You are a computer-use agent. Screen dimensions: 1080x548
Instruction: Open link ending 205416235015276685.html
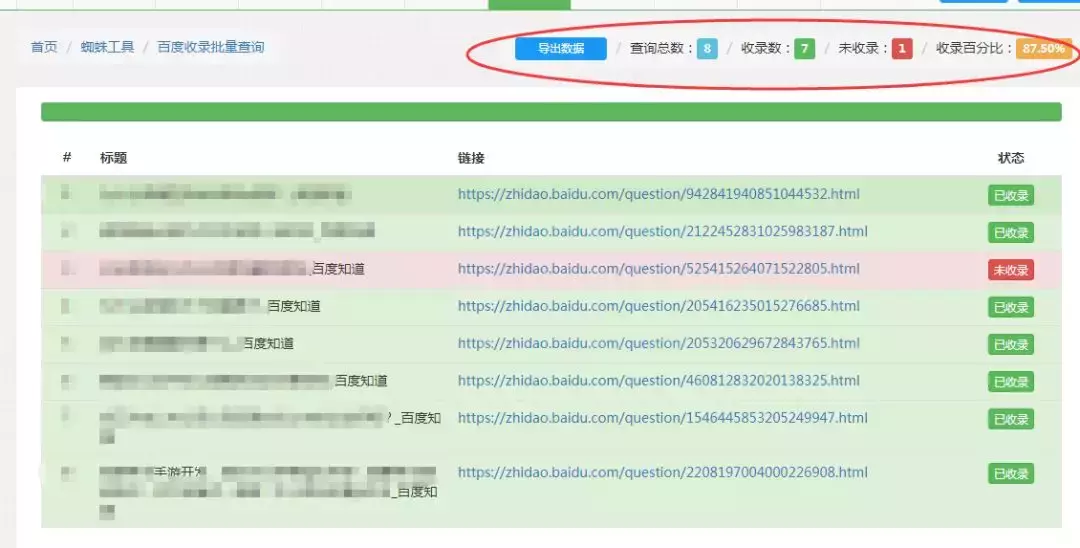[x=658, y=306]
